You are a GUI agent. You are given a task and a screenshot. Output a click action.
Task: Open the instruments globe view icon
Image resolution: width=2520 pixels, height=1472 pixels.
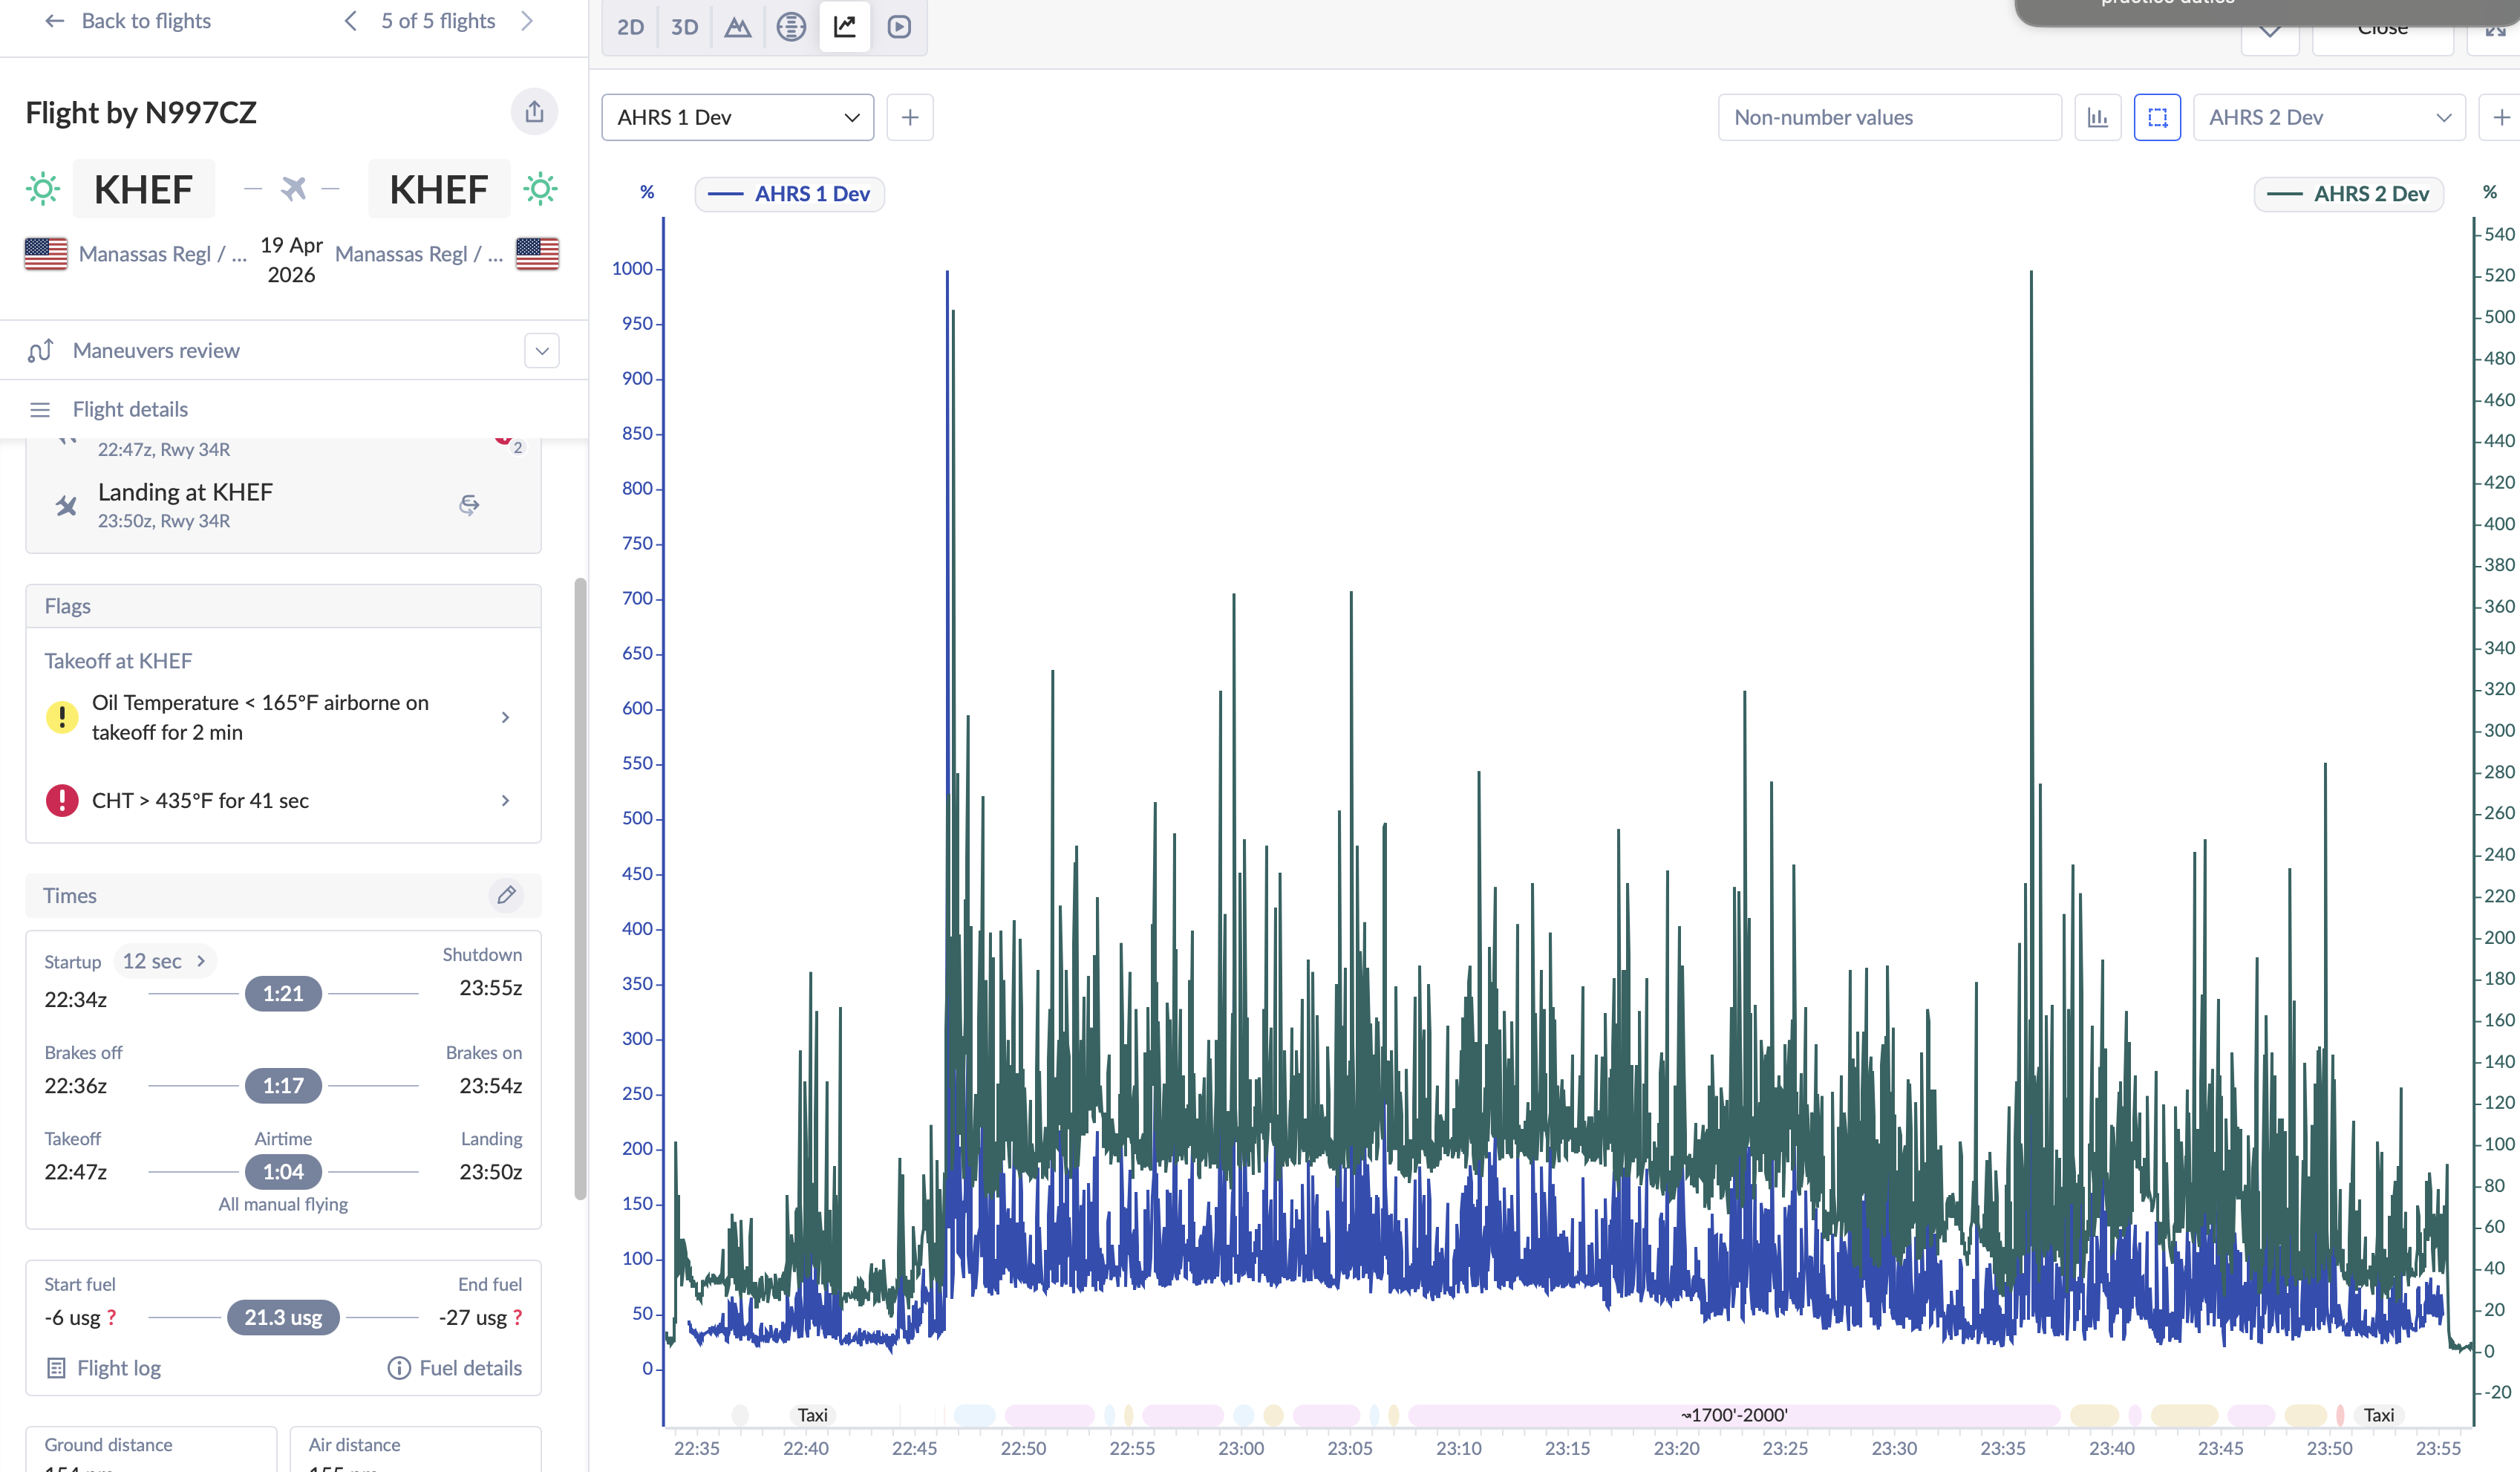tap(791, 27)
